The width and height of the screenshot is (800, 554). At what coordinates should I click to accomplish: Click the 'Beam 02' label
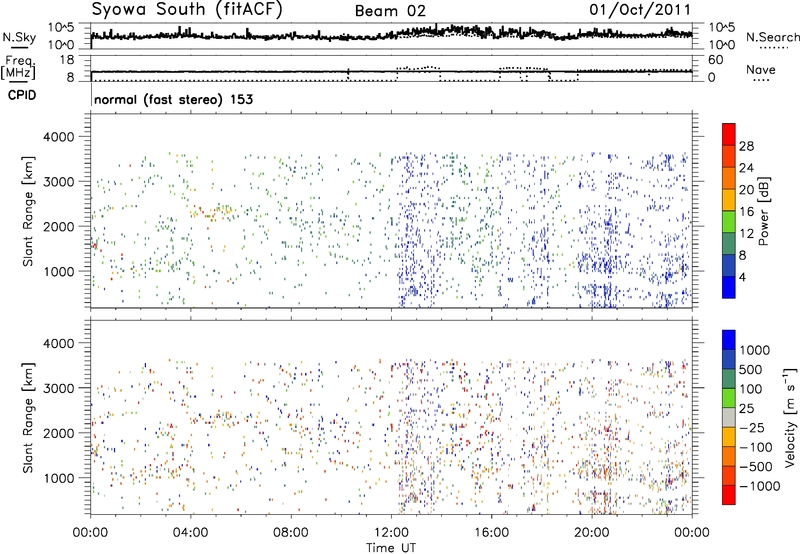point(390,11)
